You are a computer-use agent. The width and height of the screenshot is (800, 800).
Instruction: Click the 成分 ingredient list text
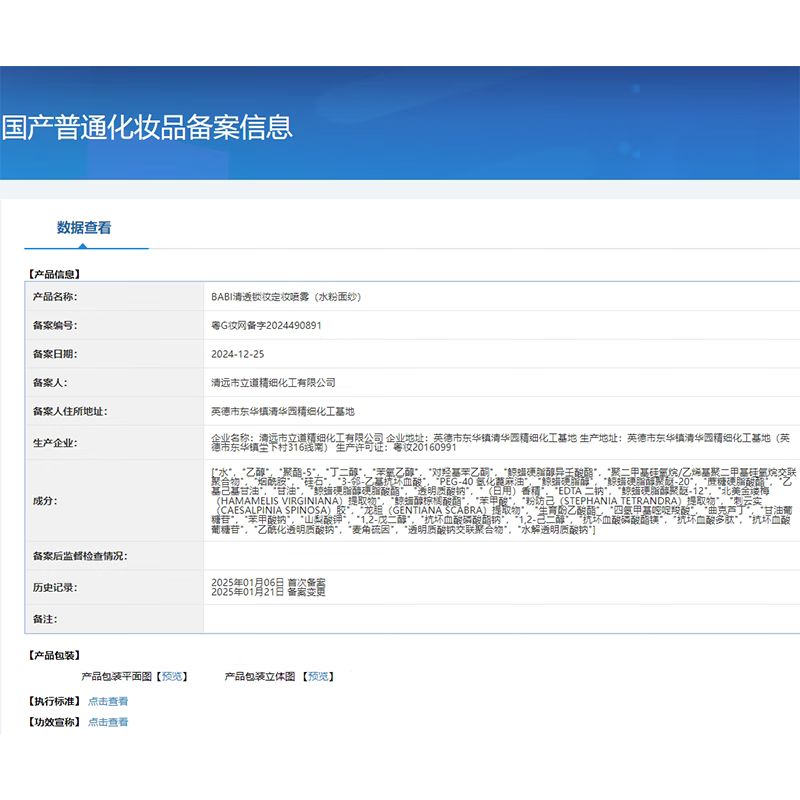pos(500,500)
